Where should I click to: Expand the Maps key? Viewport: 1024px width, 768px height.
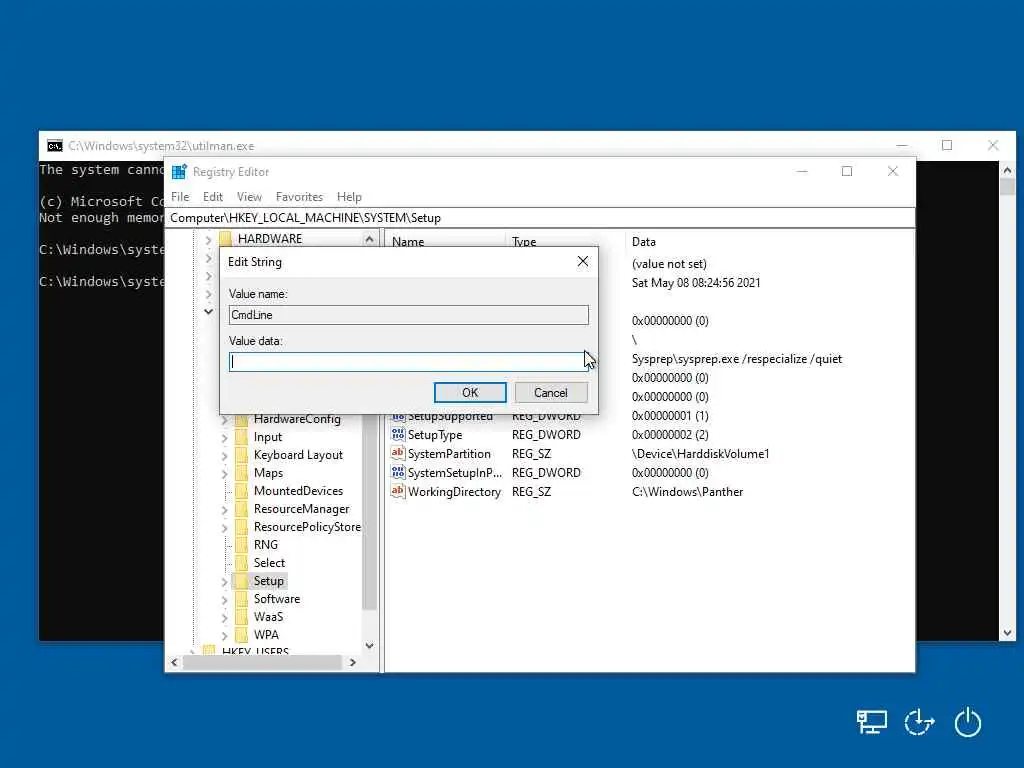point(225,473)
